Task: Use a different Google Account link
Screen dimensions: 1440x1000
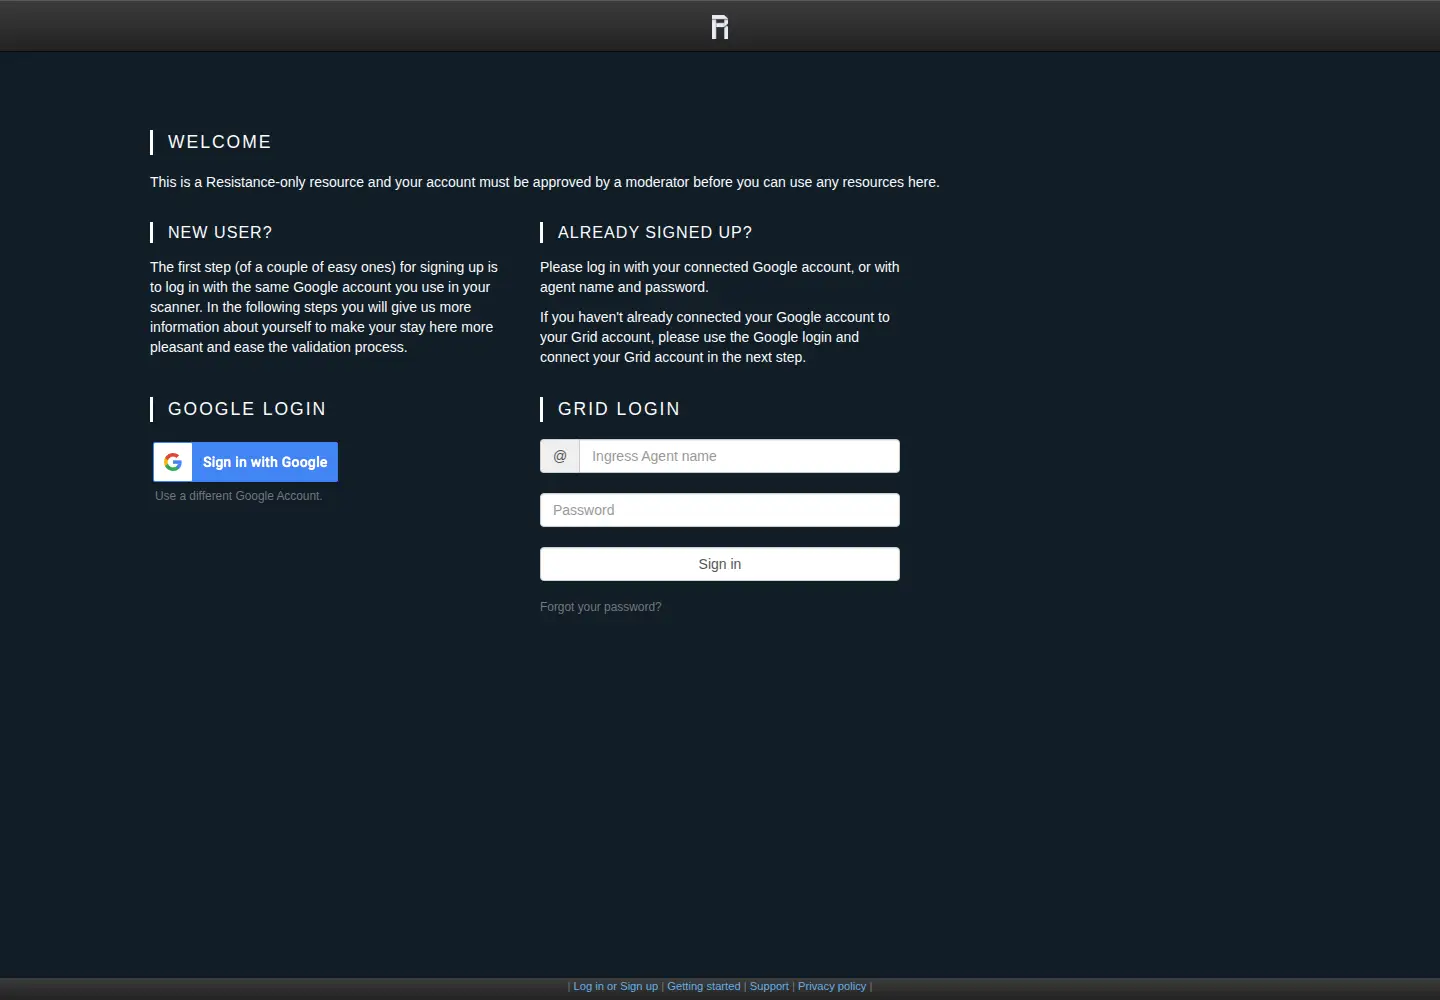Action: tap(239, 496)
